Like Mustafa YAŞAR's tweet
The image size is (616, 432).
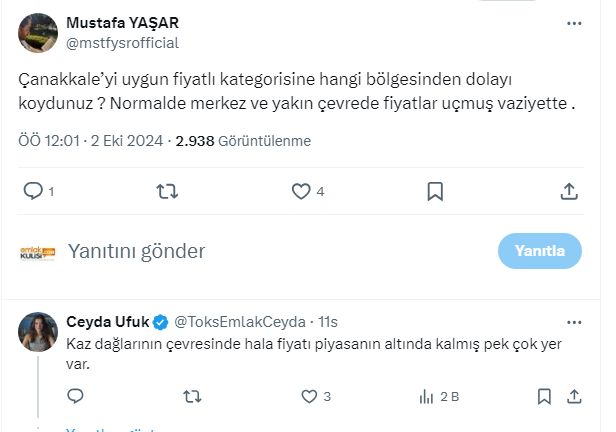click(300, 190)
